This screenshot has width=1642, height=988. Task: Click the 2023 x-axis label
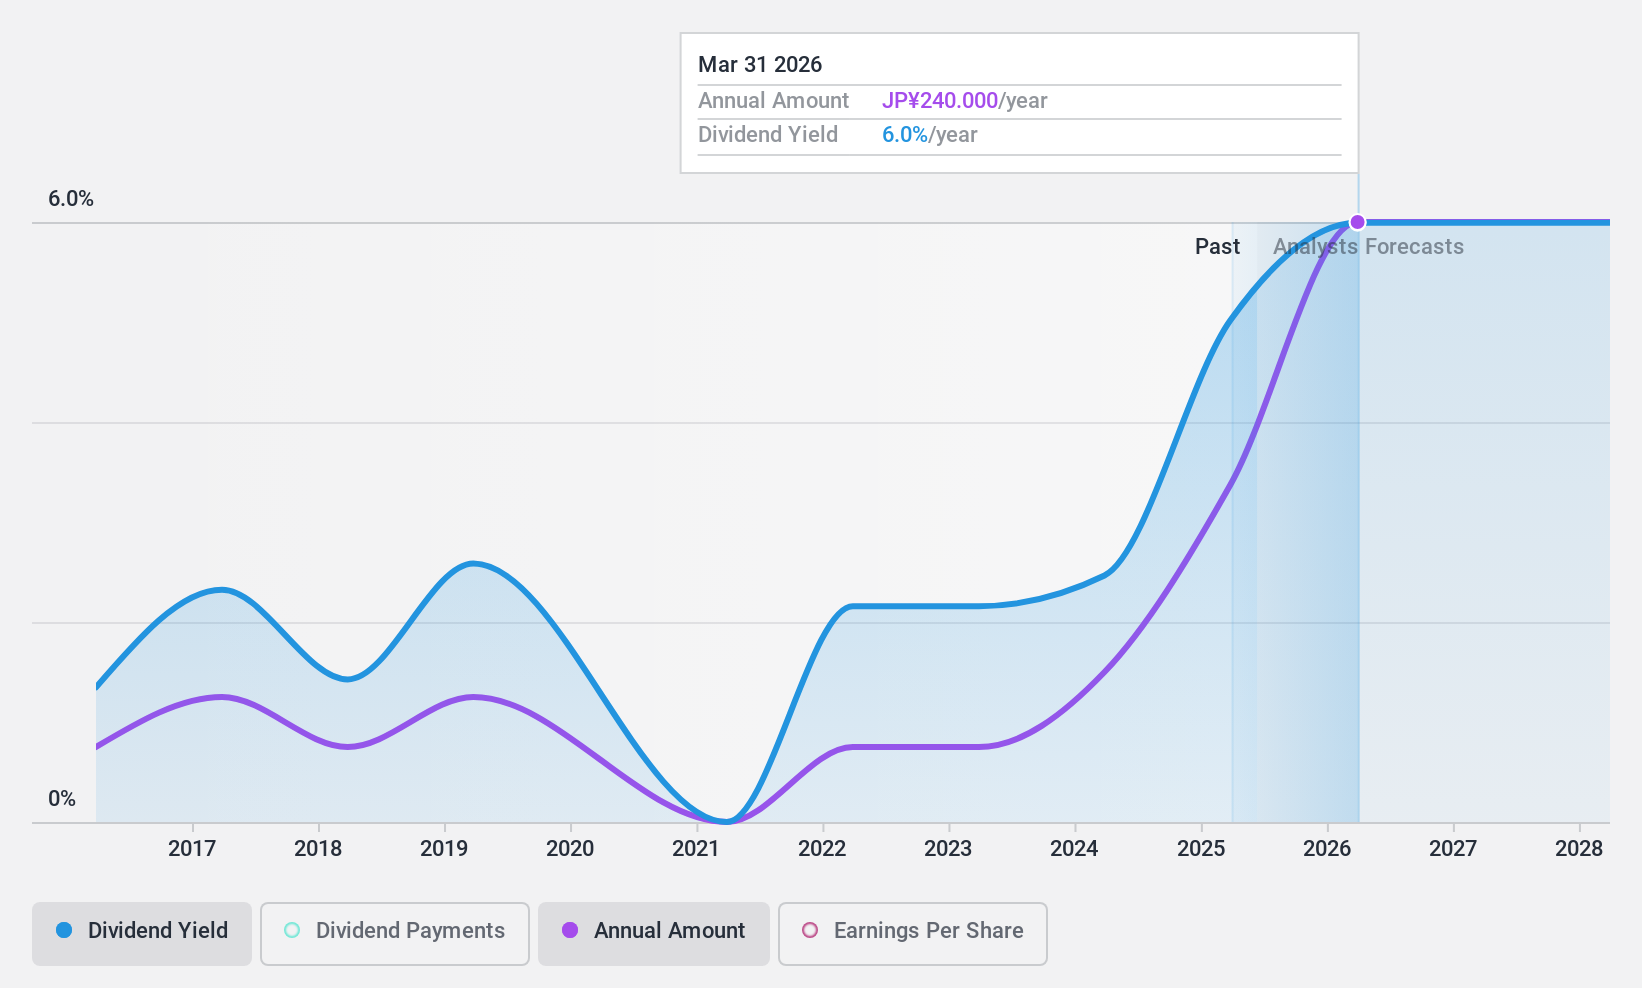pos(948,849)
